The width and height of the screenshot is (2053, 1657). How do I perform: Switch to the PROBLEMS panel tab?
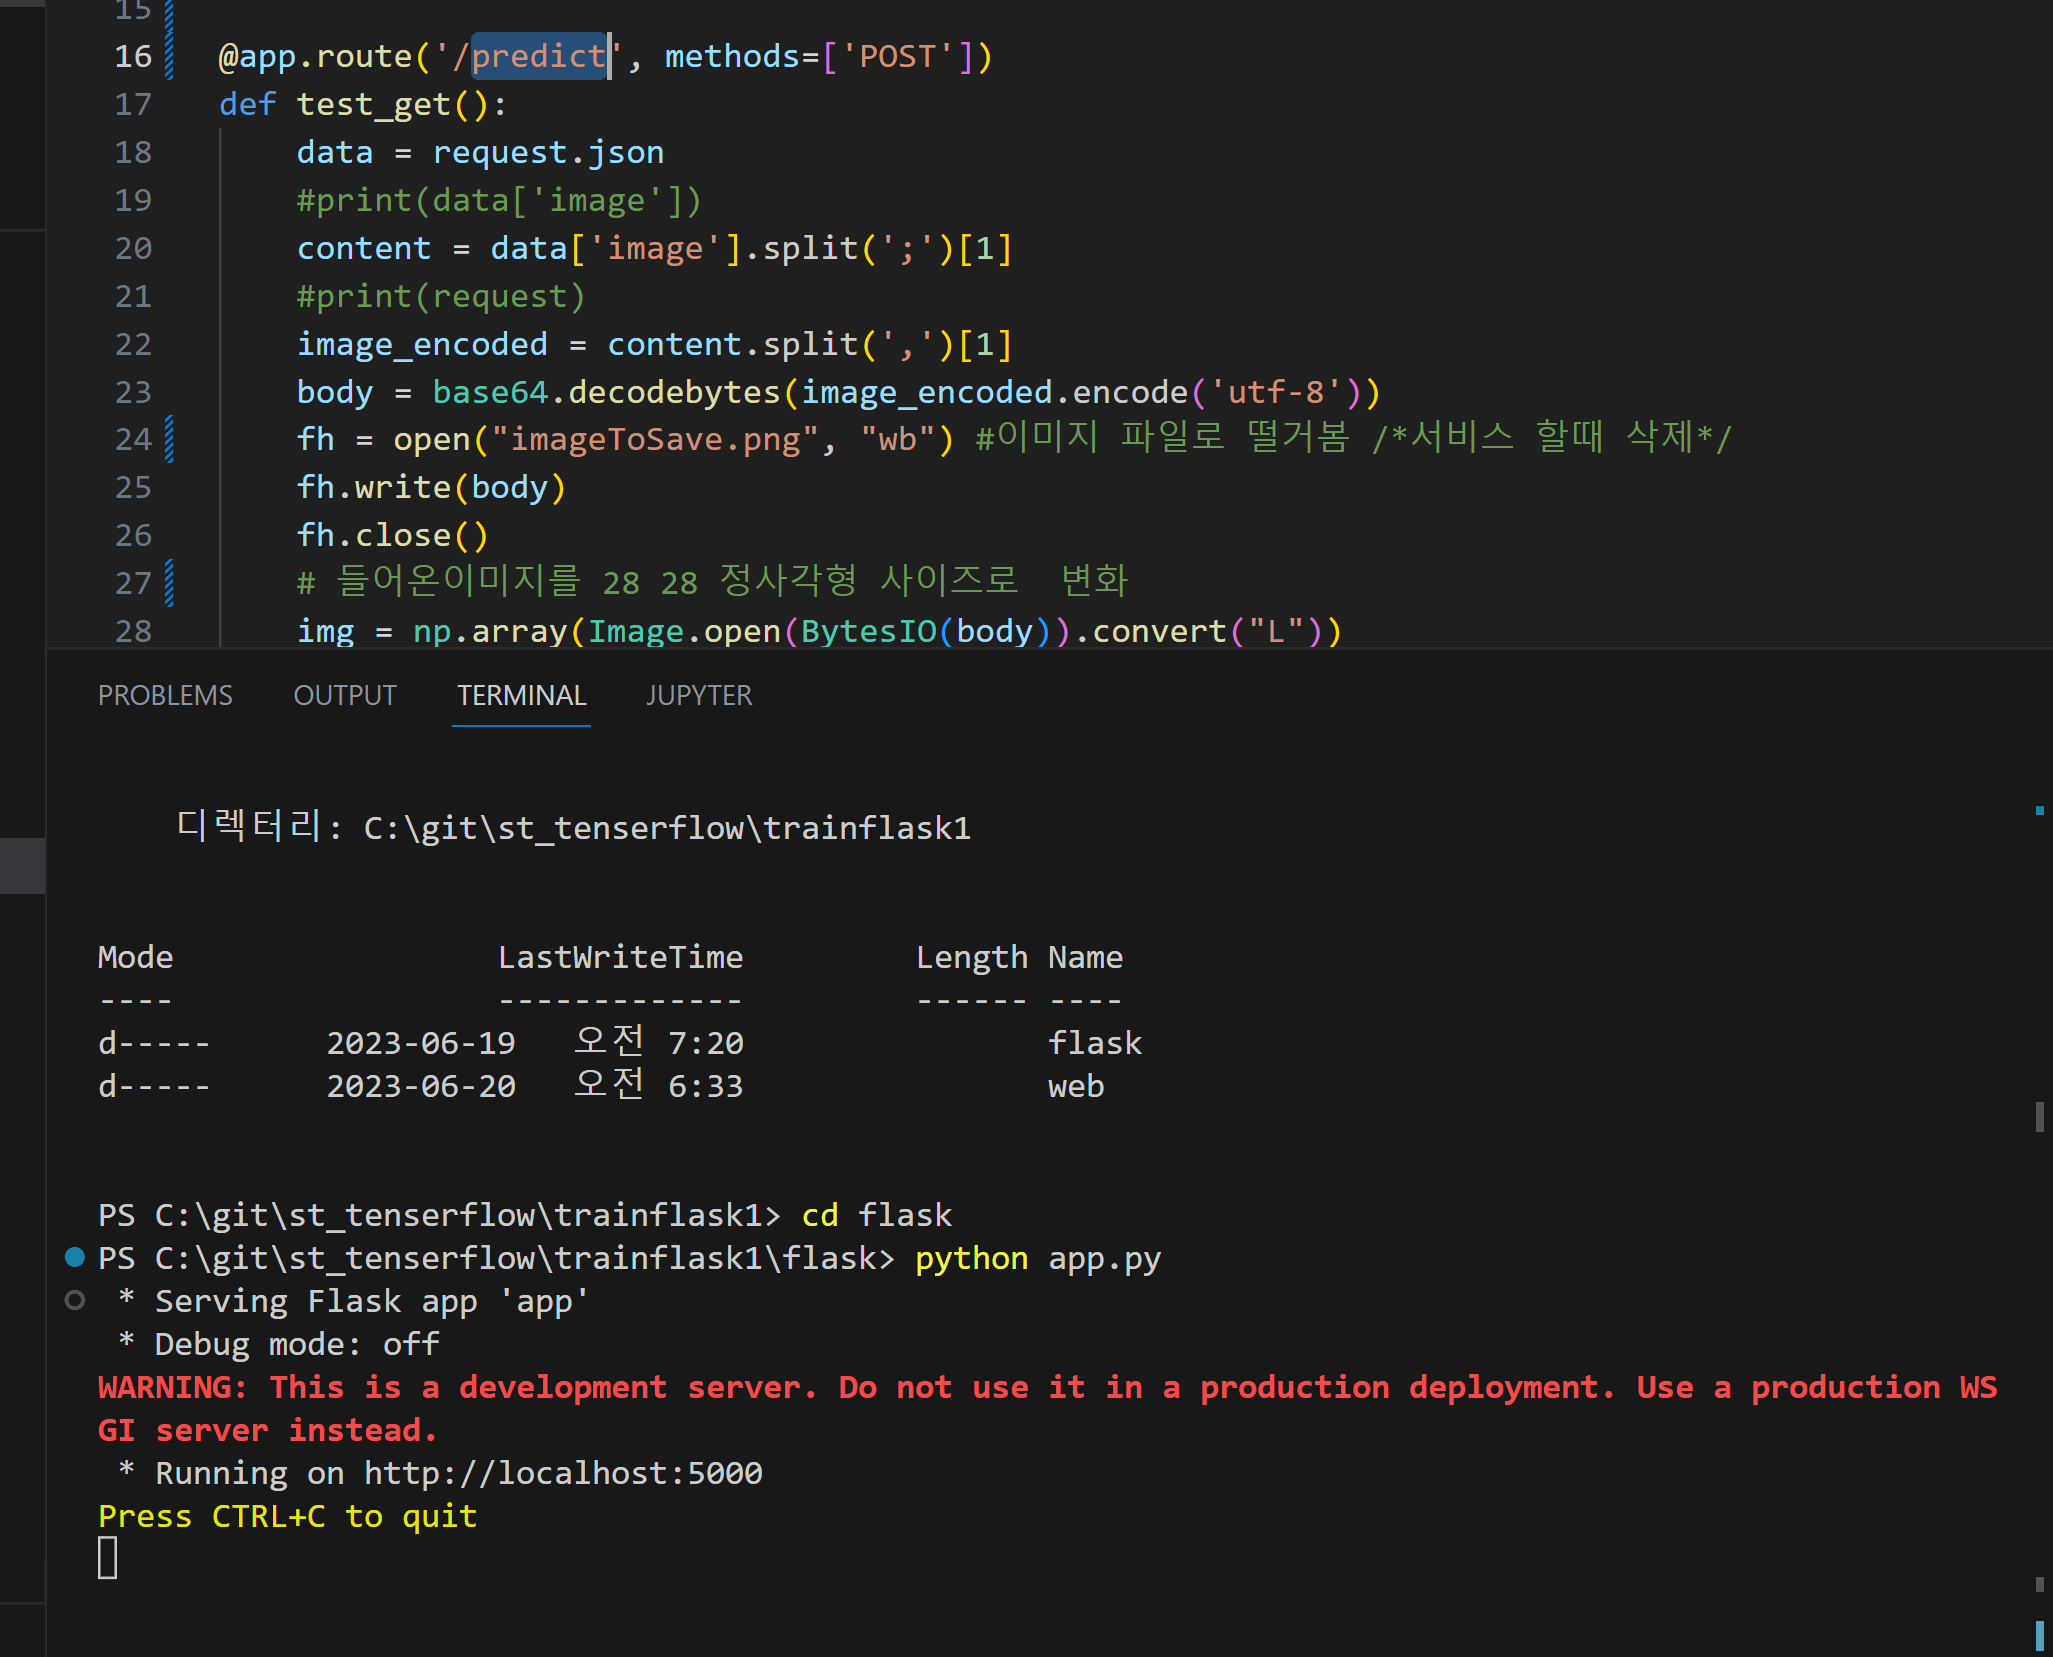point(165,695)
